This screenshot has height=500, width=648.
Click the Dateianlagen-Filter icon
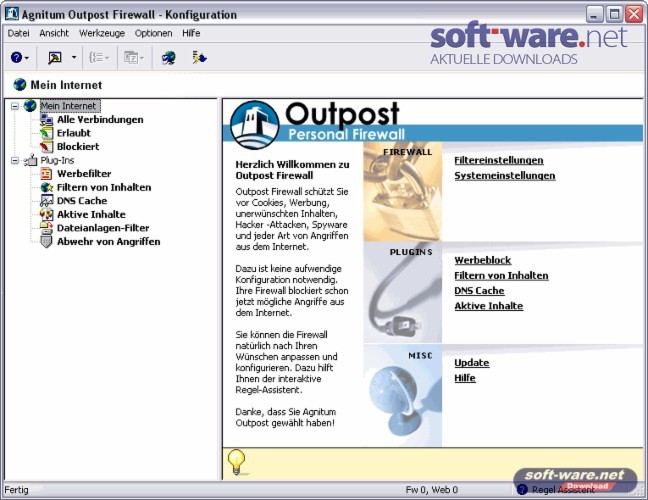tap(46, 228)
